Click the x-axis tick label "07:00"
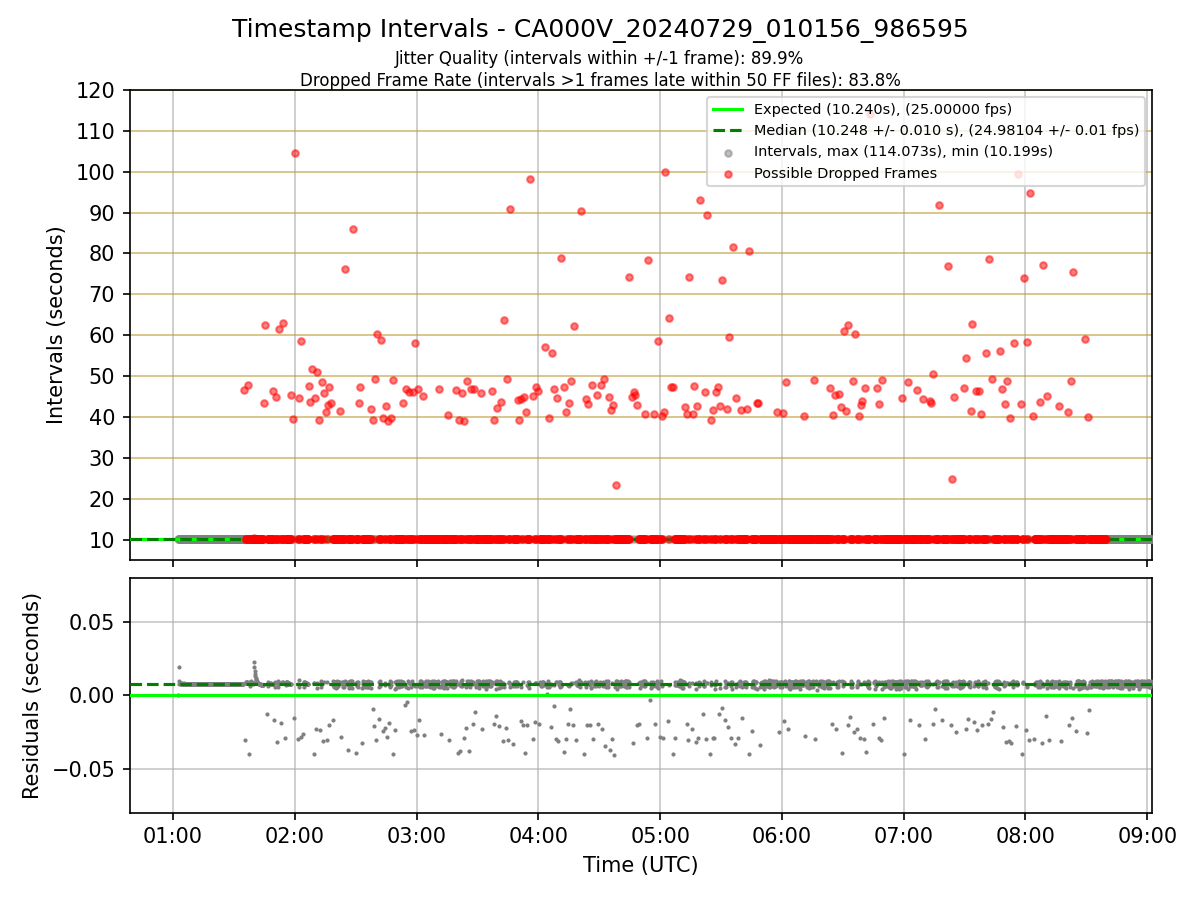 pos(904,834)
